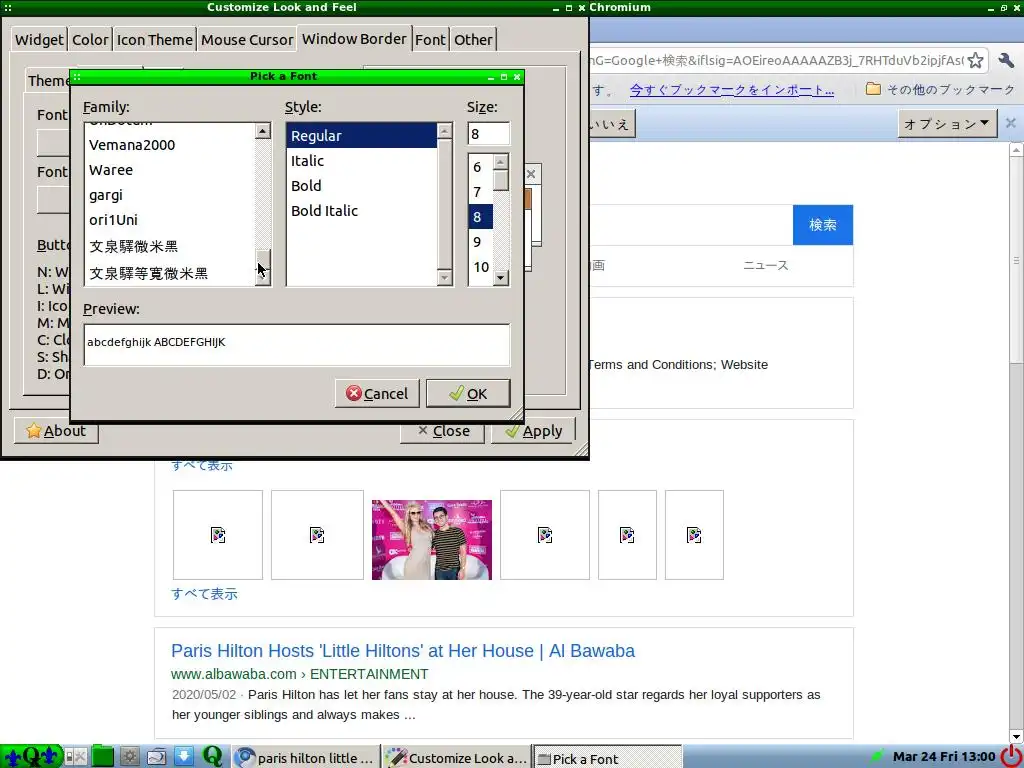Screen dimensions: 1024x768
Task: Click the ニュース search tab
Action: click(x=765, y=265)
